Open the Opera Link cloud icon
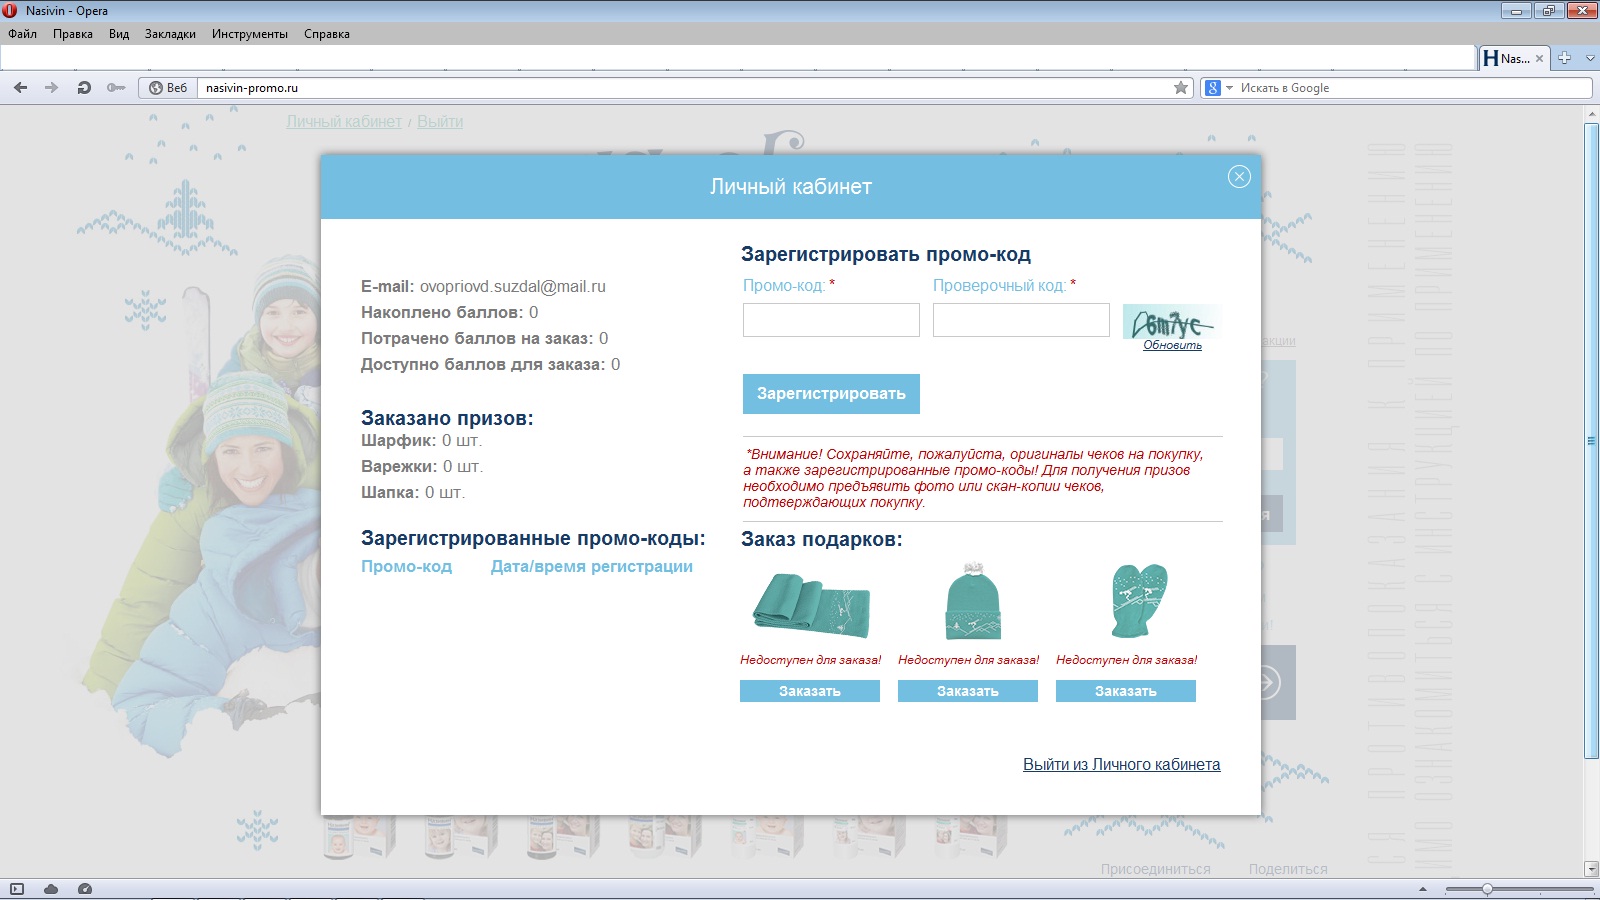 click(x=51, y=889)
